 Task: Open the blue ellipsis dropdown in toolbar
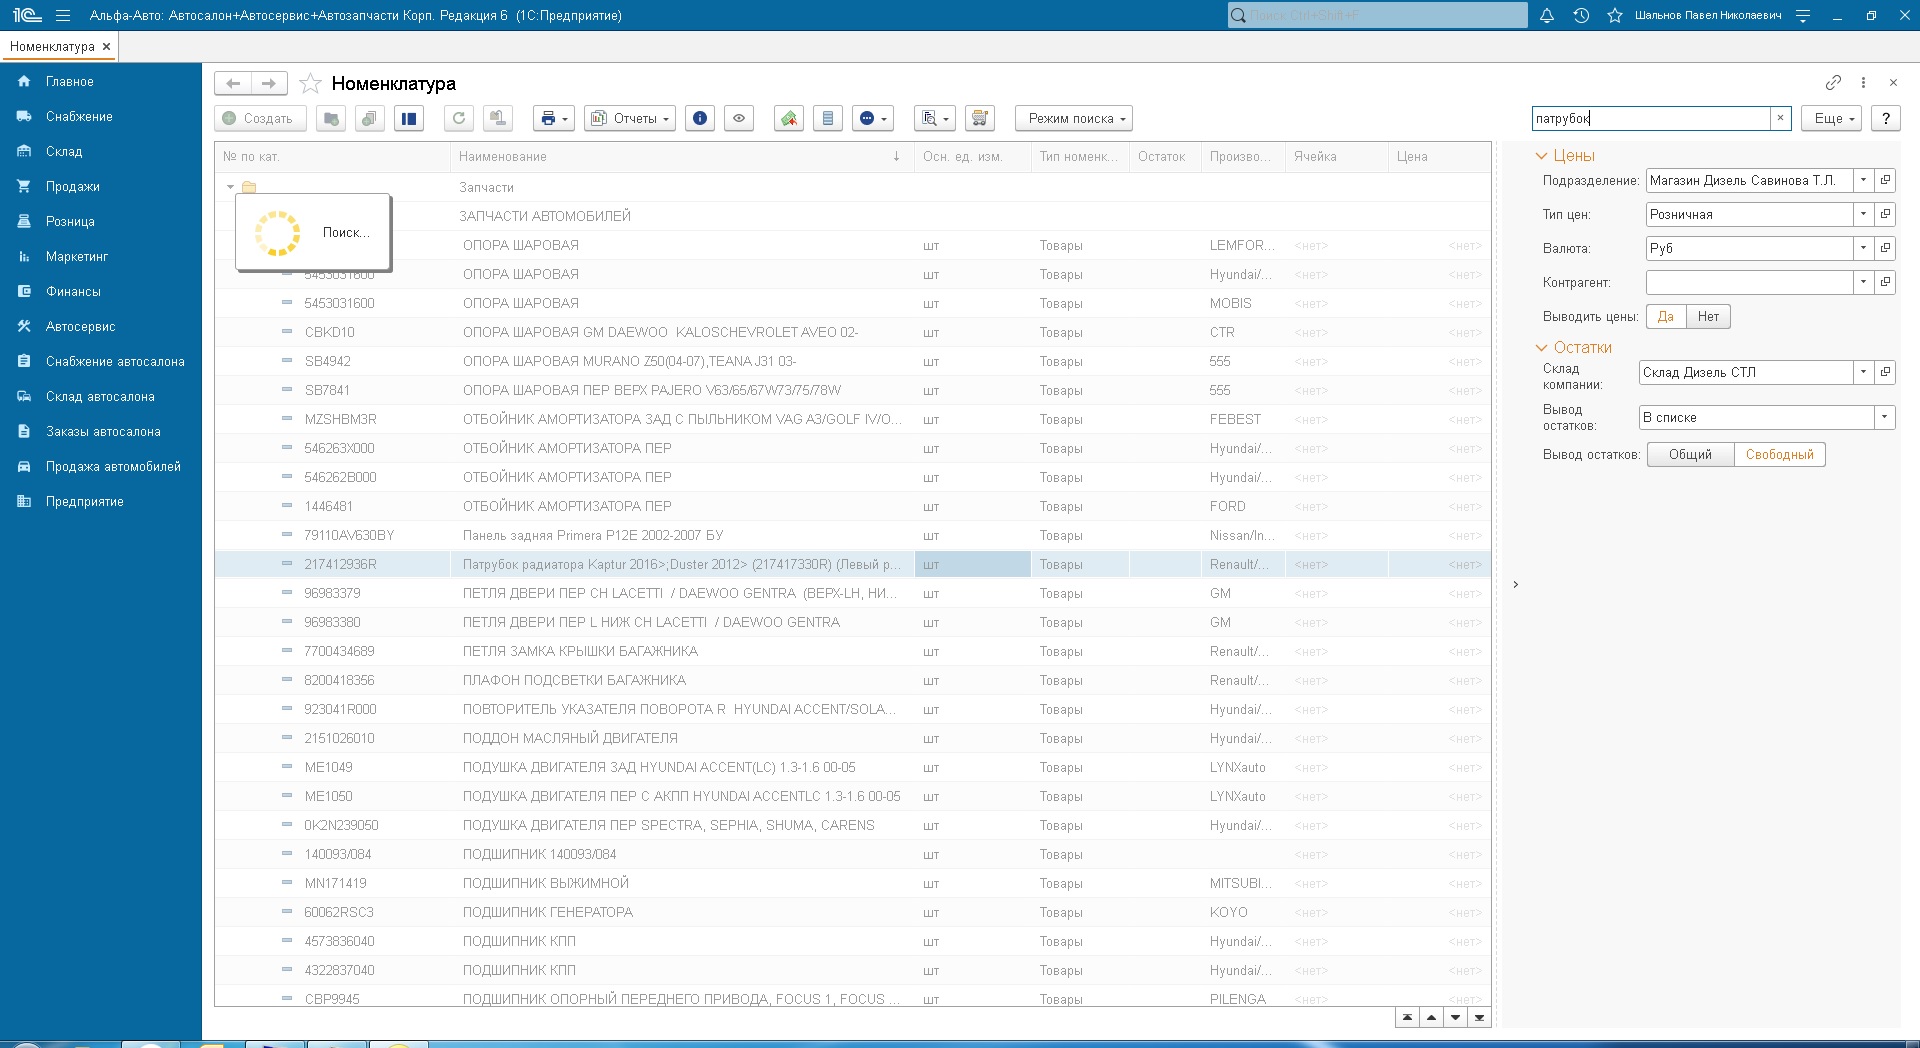[x=873, y=118]
